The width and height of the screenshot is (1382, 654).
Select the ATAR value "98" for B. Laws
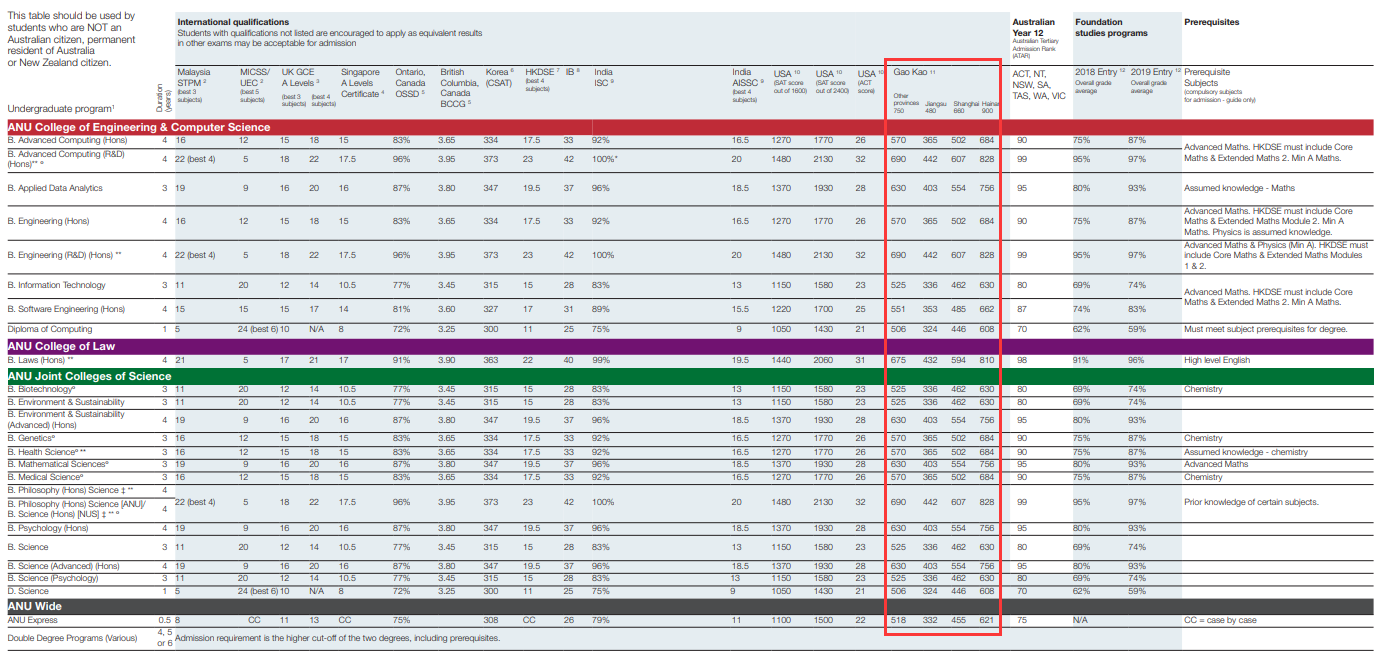point(1021,360)
